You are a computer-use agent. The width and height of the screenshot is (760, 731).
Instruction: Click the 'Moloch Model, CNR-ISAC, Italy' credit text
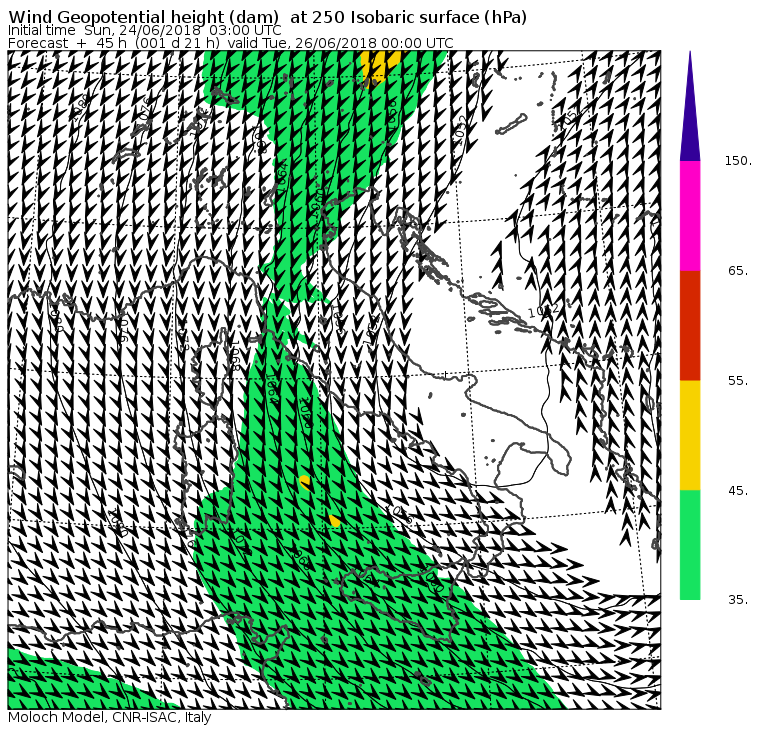[x=110, y=717]
